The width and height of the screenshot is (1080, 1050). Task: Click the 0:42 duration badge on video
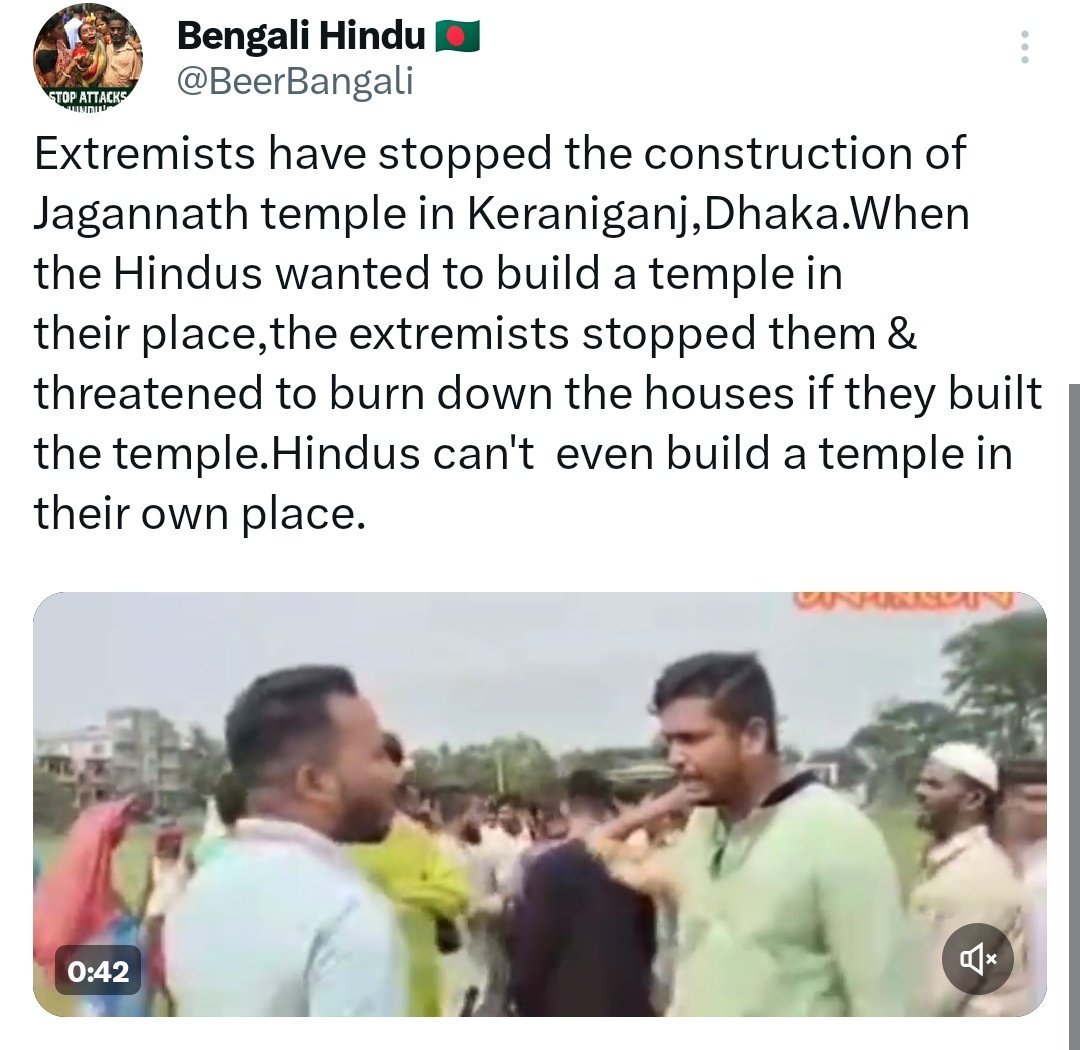tap(98, 971)
